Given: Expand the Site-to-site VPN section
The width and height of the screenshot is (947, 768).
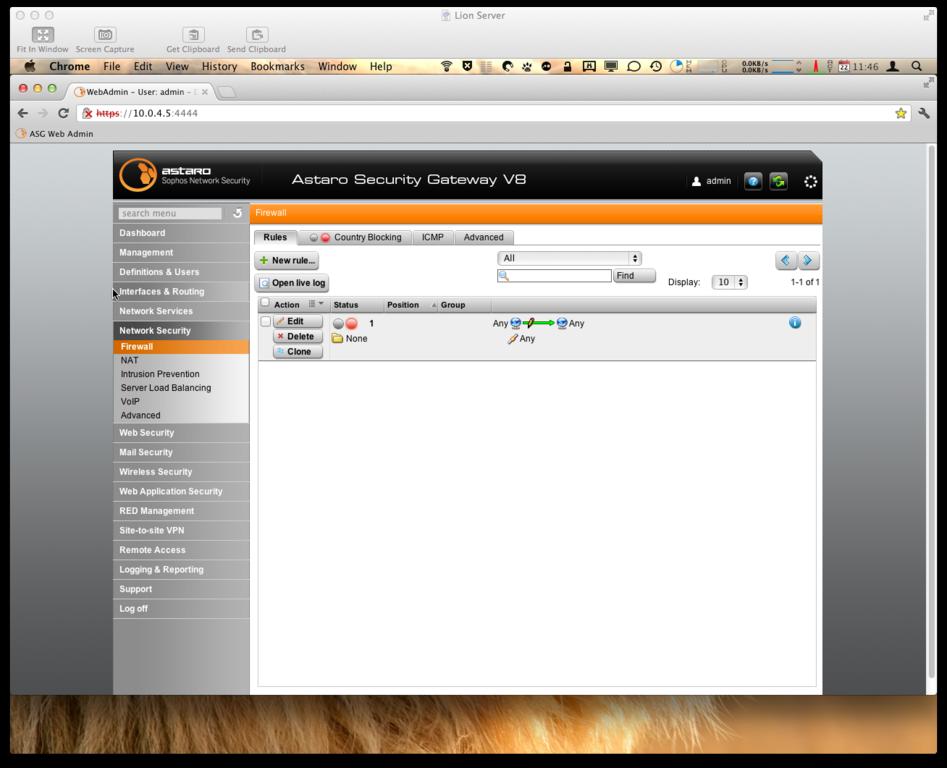Looking at the screenshot, I should (181, 530).
